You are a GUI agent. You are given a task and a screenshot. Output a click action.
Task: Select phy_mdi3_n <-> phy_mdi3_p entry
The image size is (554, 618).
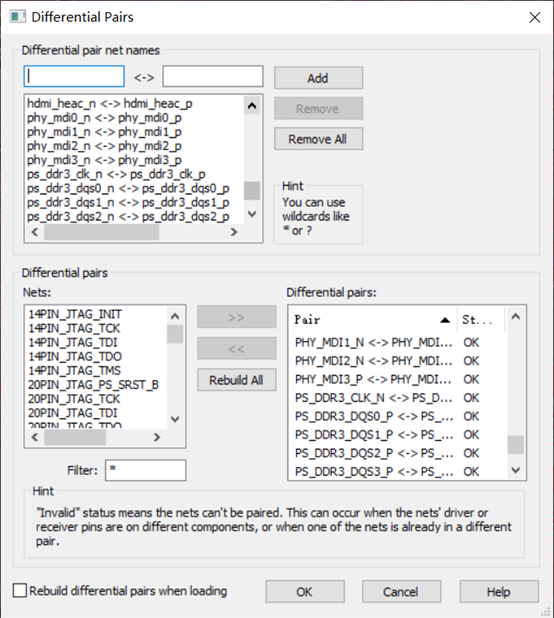point(134,160)
